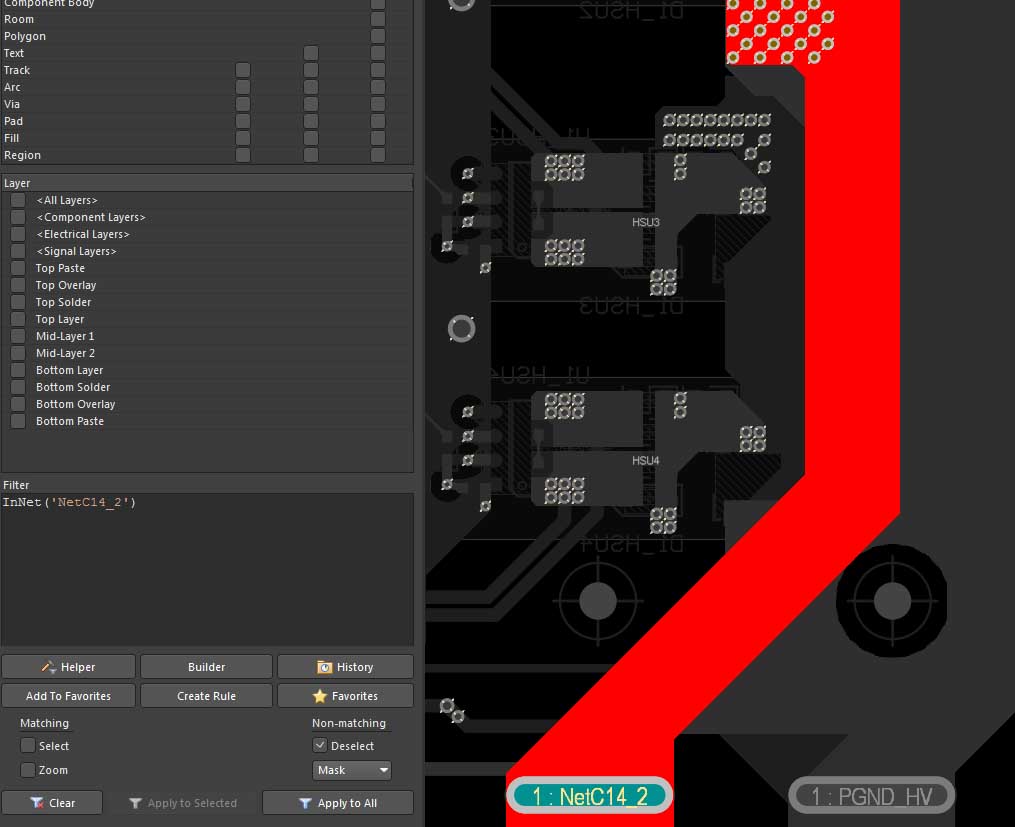The image size is (1015, 827).
Task: Clear the current filter
Action: click(52, 803)
